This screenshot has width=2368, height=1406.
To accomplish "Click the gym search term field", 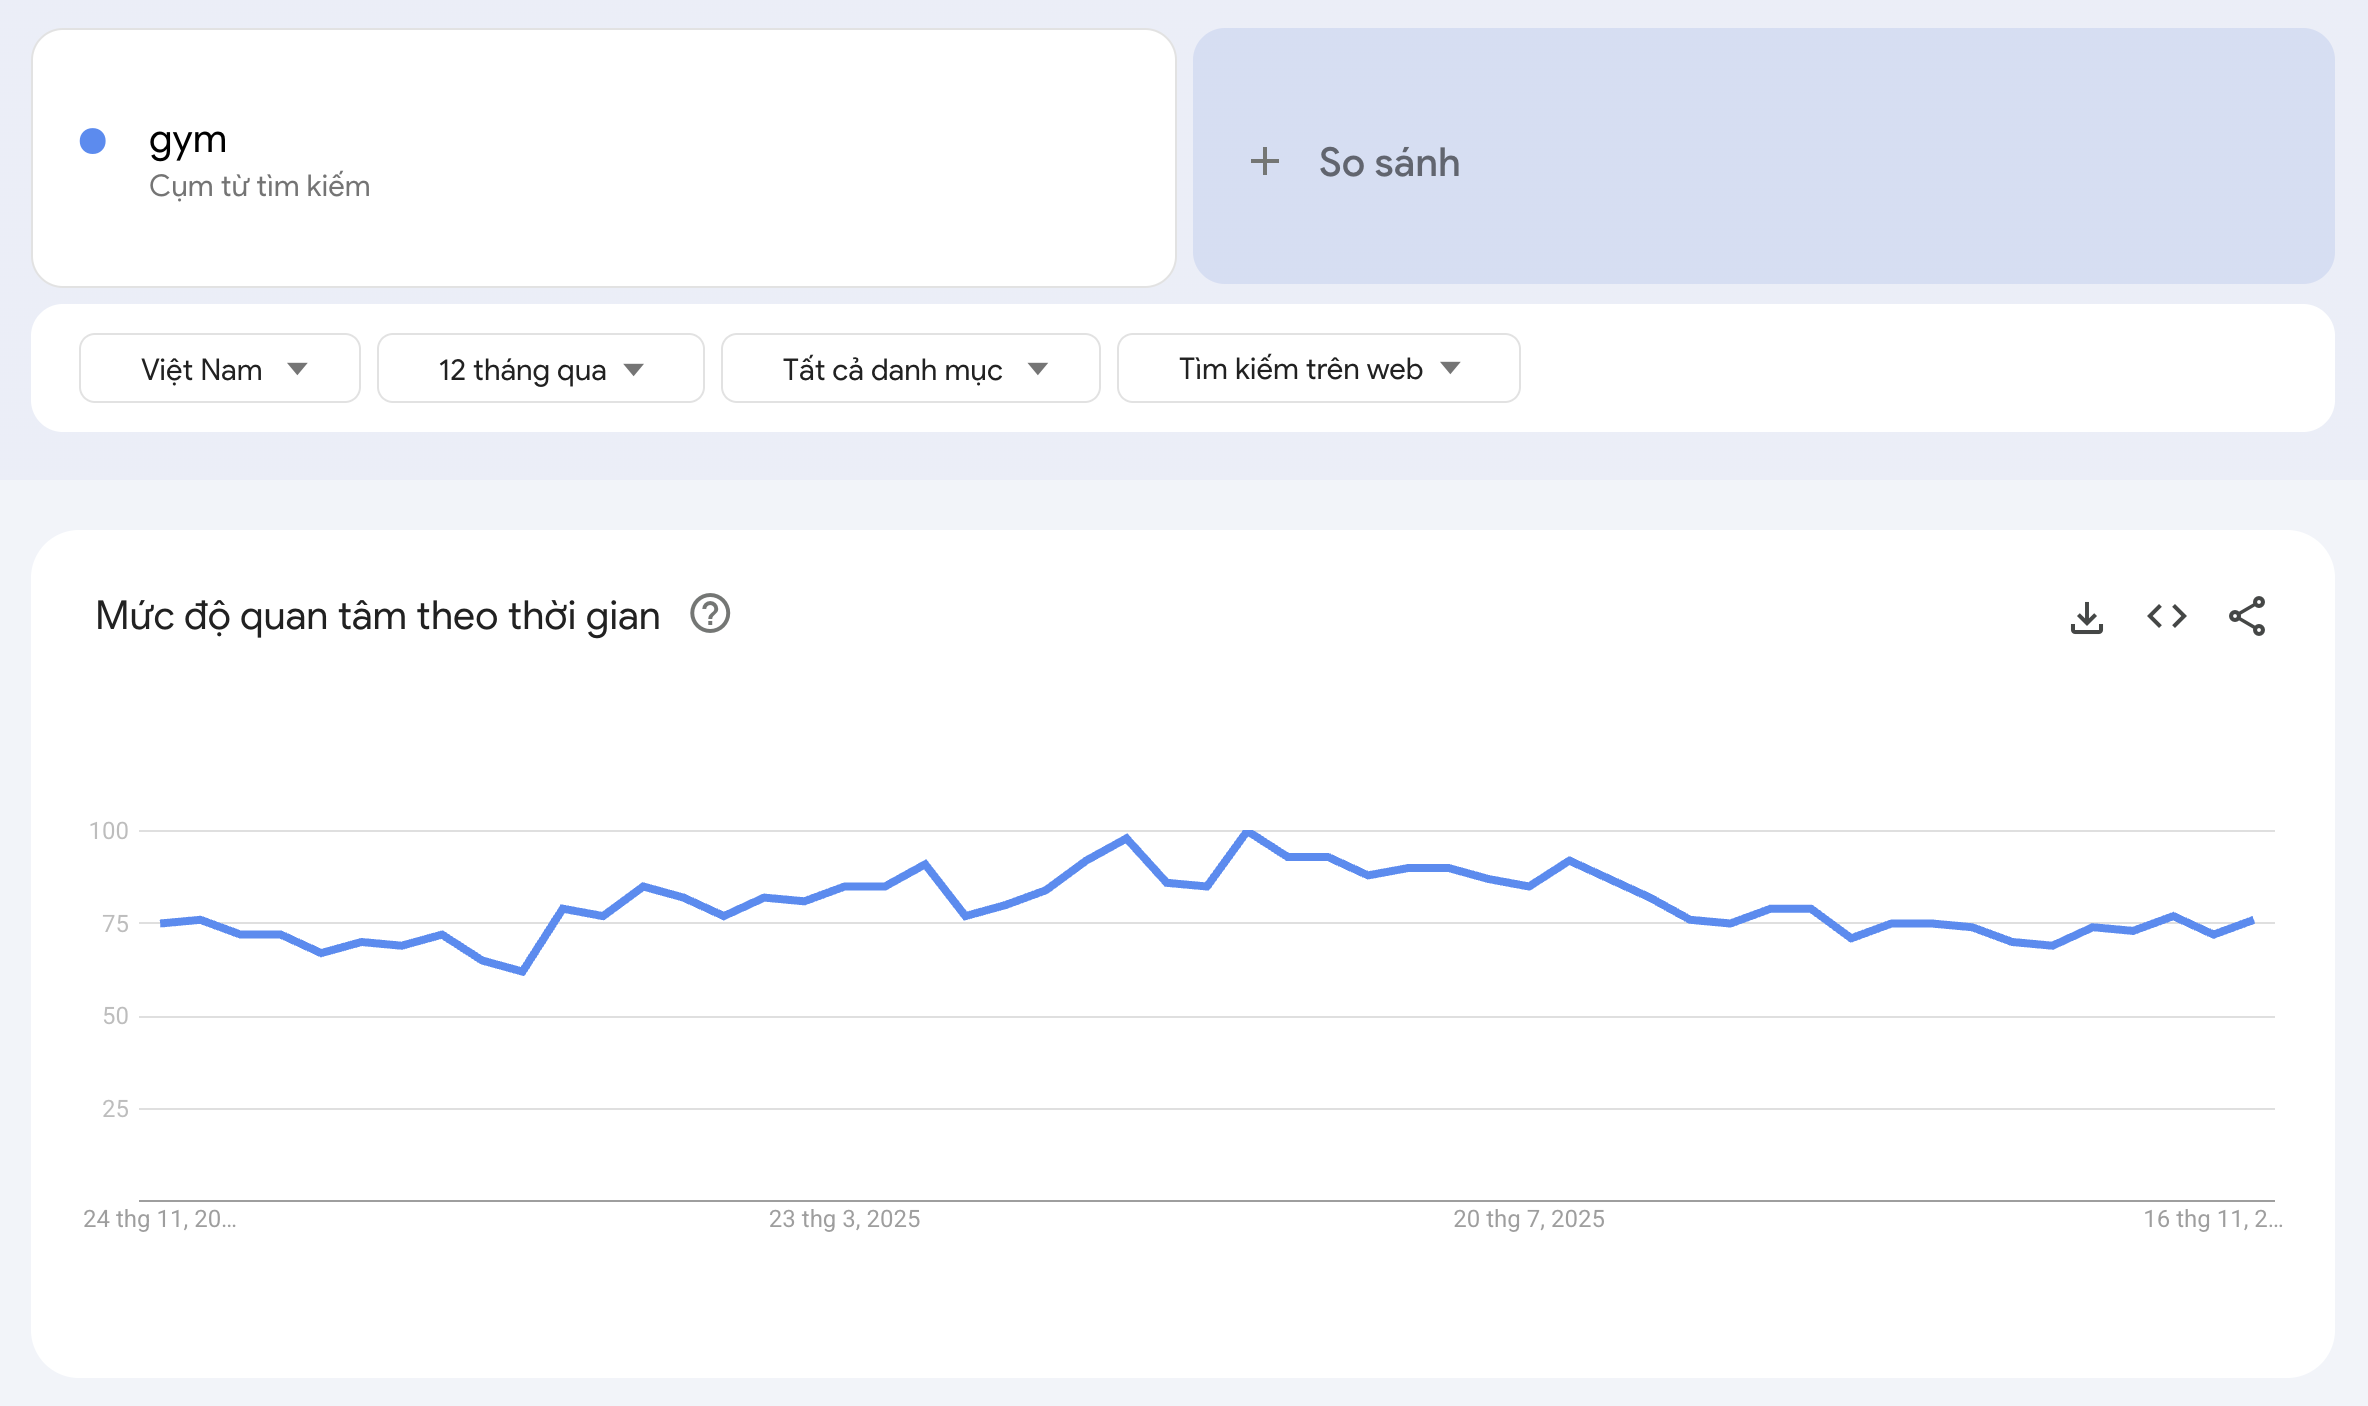I will click(x=188, y=139).
